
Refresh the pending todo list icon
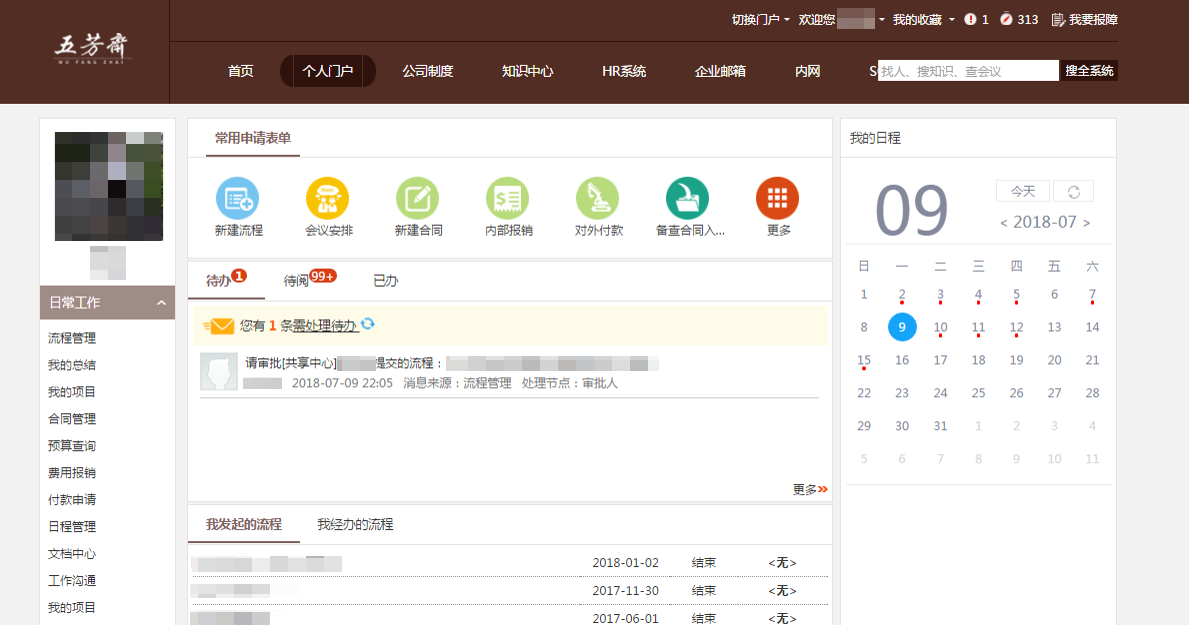[368, 324]
